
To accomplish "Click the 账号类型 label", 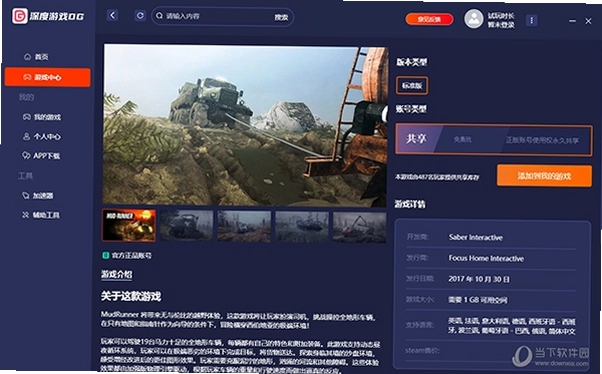I will click(x=411, y=109).
